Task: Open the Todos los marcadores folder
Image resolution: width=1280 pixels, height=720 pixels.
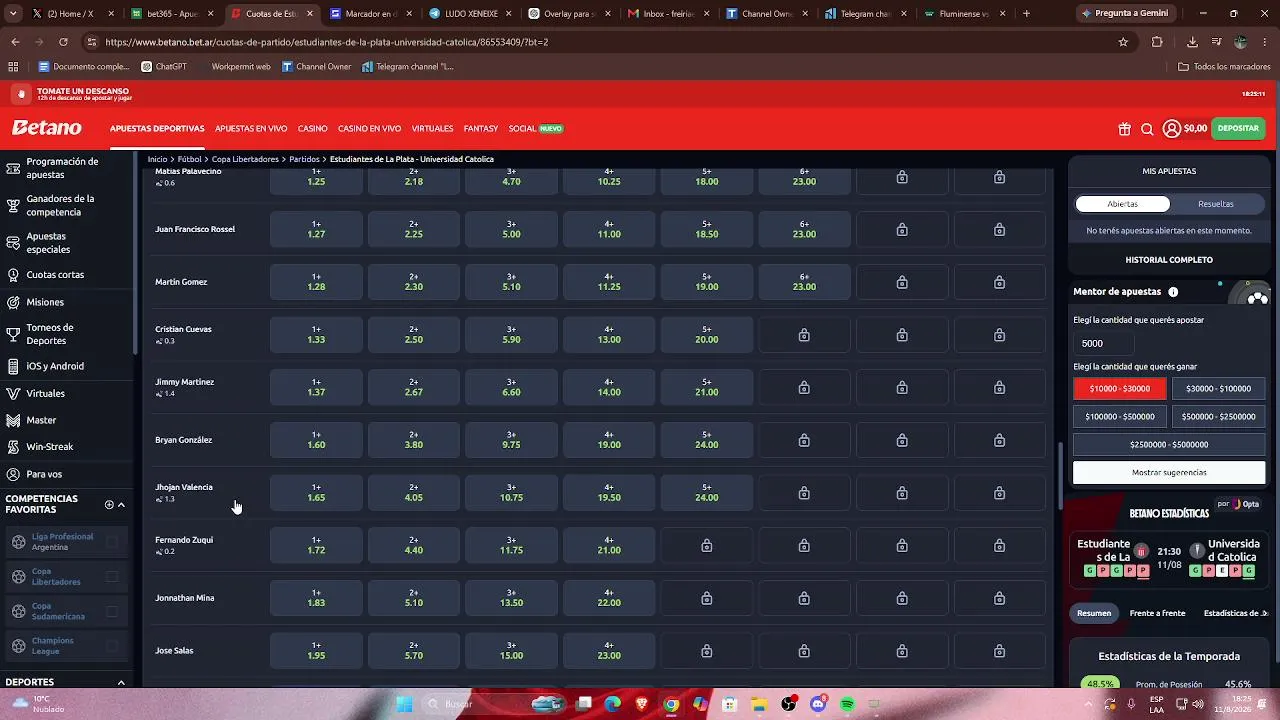Action: (1224, 67)
